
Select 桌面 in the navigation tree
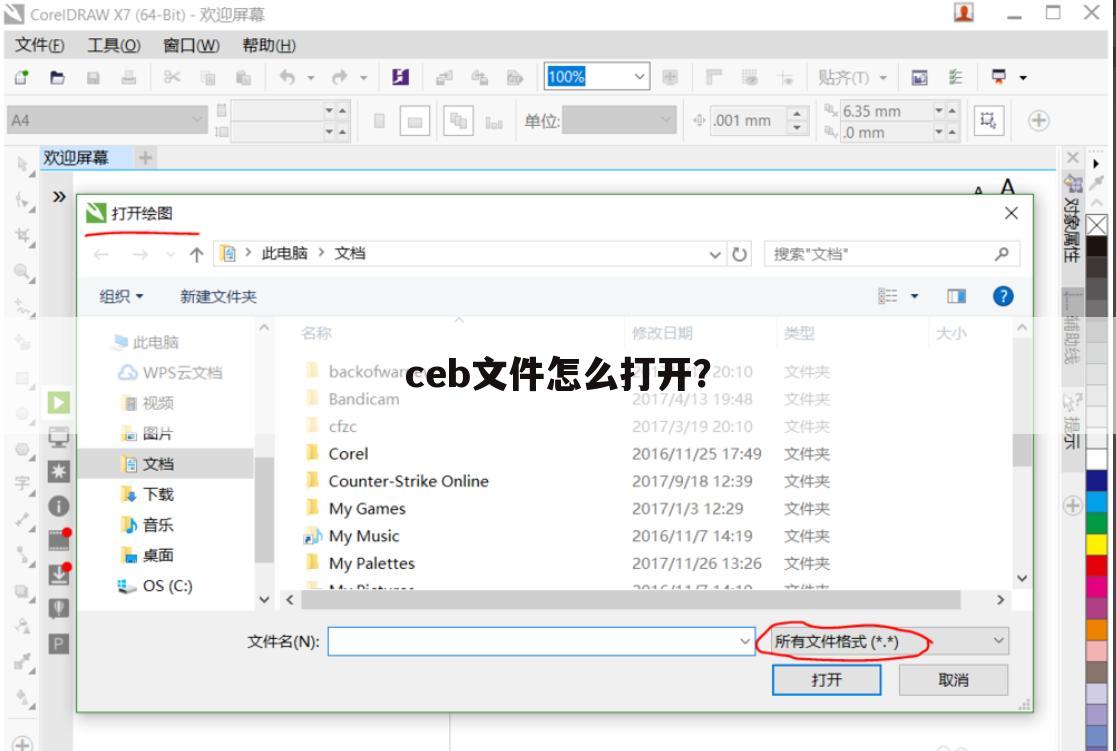click(158, 555)
